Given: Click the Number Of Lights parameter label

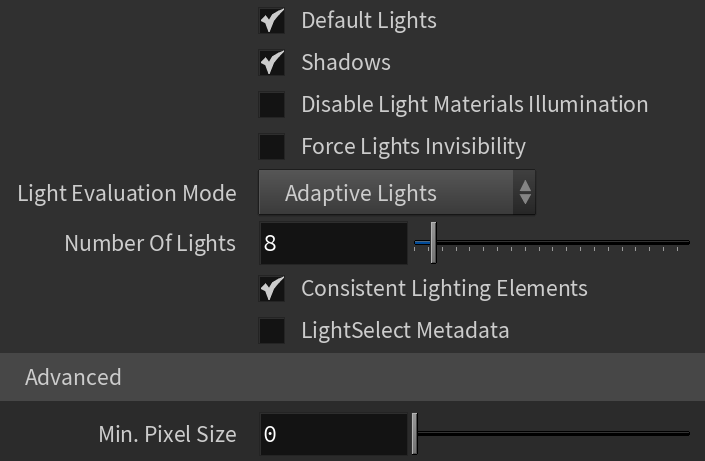Looking at the screenshot, I should 150,243.
